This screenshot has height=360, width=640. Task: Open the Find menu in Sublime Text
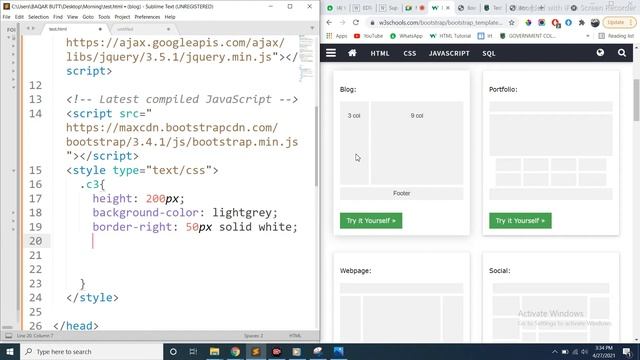tap(58, 17)
